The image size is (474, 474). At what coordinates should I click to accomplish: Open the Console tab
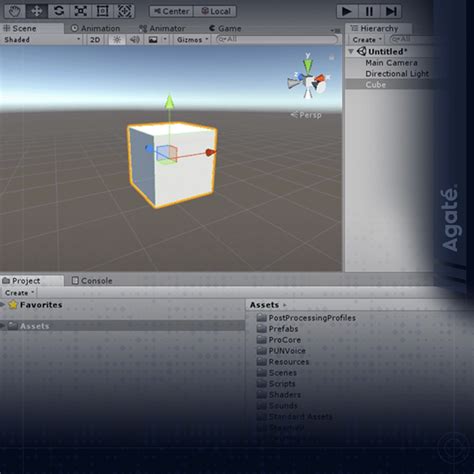click(92, 281)
